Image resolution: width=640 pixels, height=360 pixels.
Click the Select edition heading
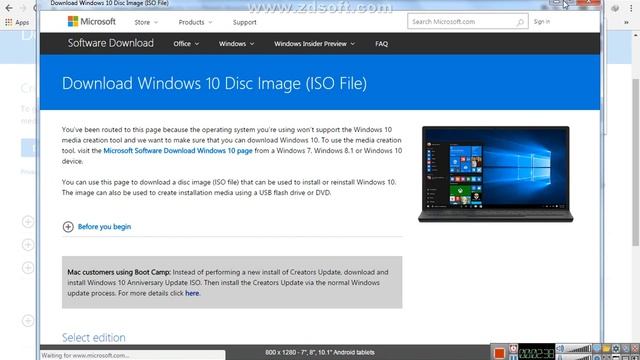(x=93, y=338)
